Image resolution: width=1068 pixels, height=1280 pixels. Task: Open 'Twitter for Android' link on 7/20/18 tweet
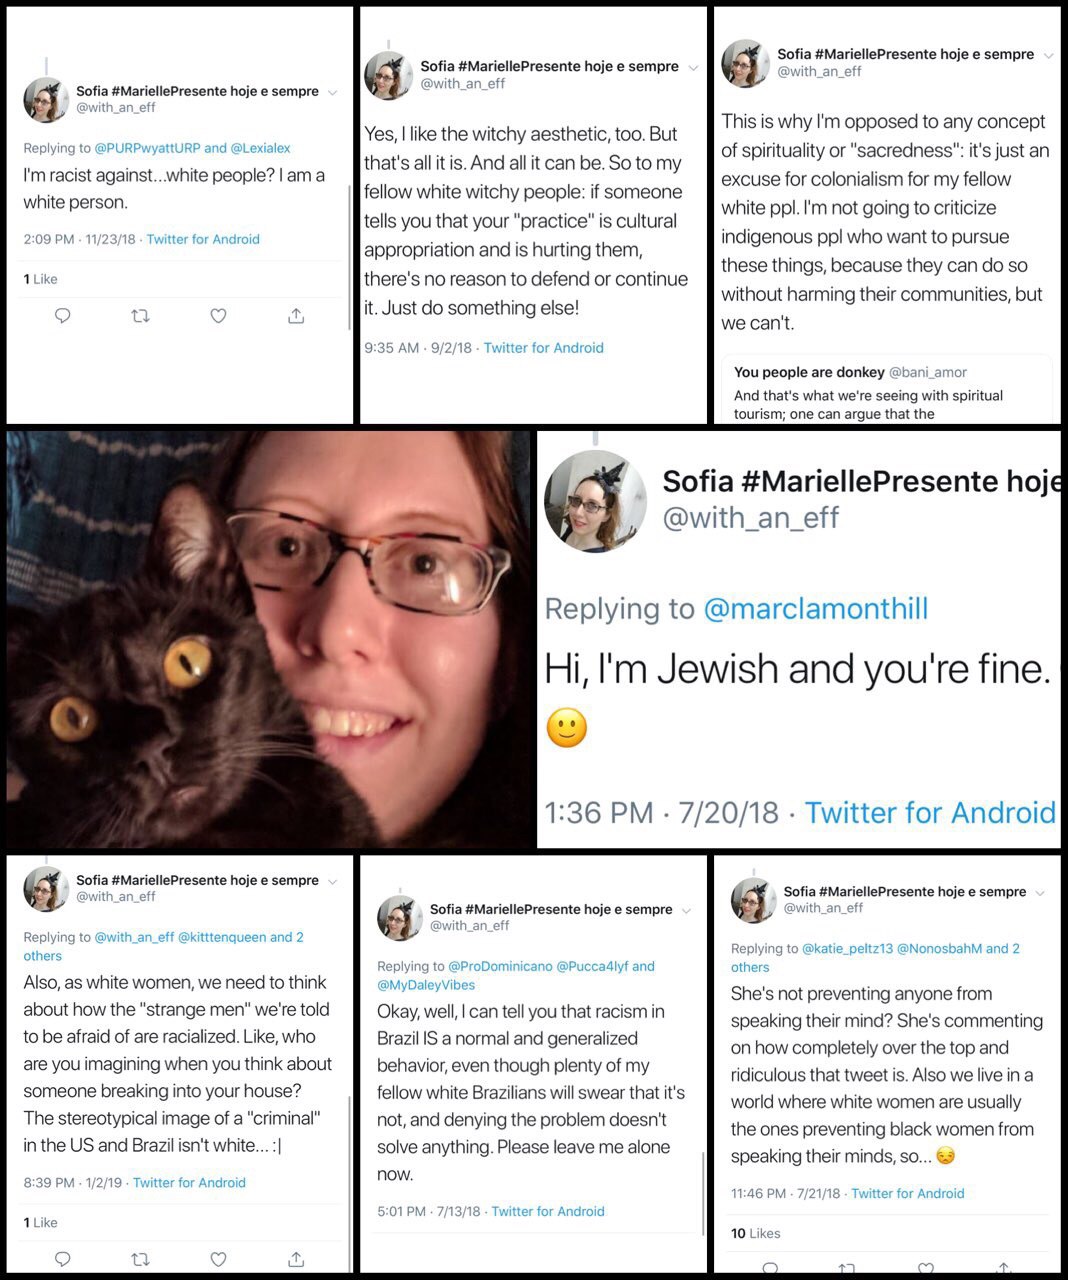pyautogui.click(x=930, y=812)
